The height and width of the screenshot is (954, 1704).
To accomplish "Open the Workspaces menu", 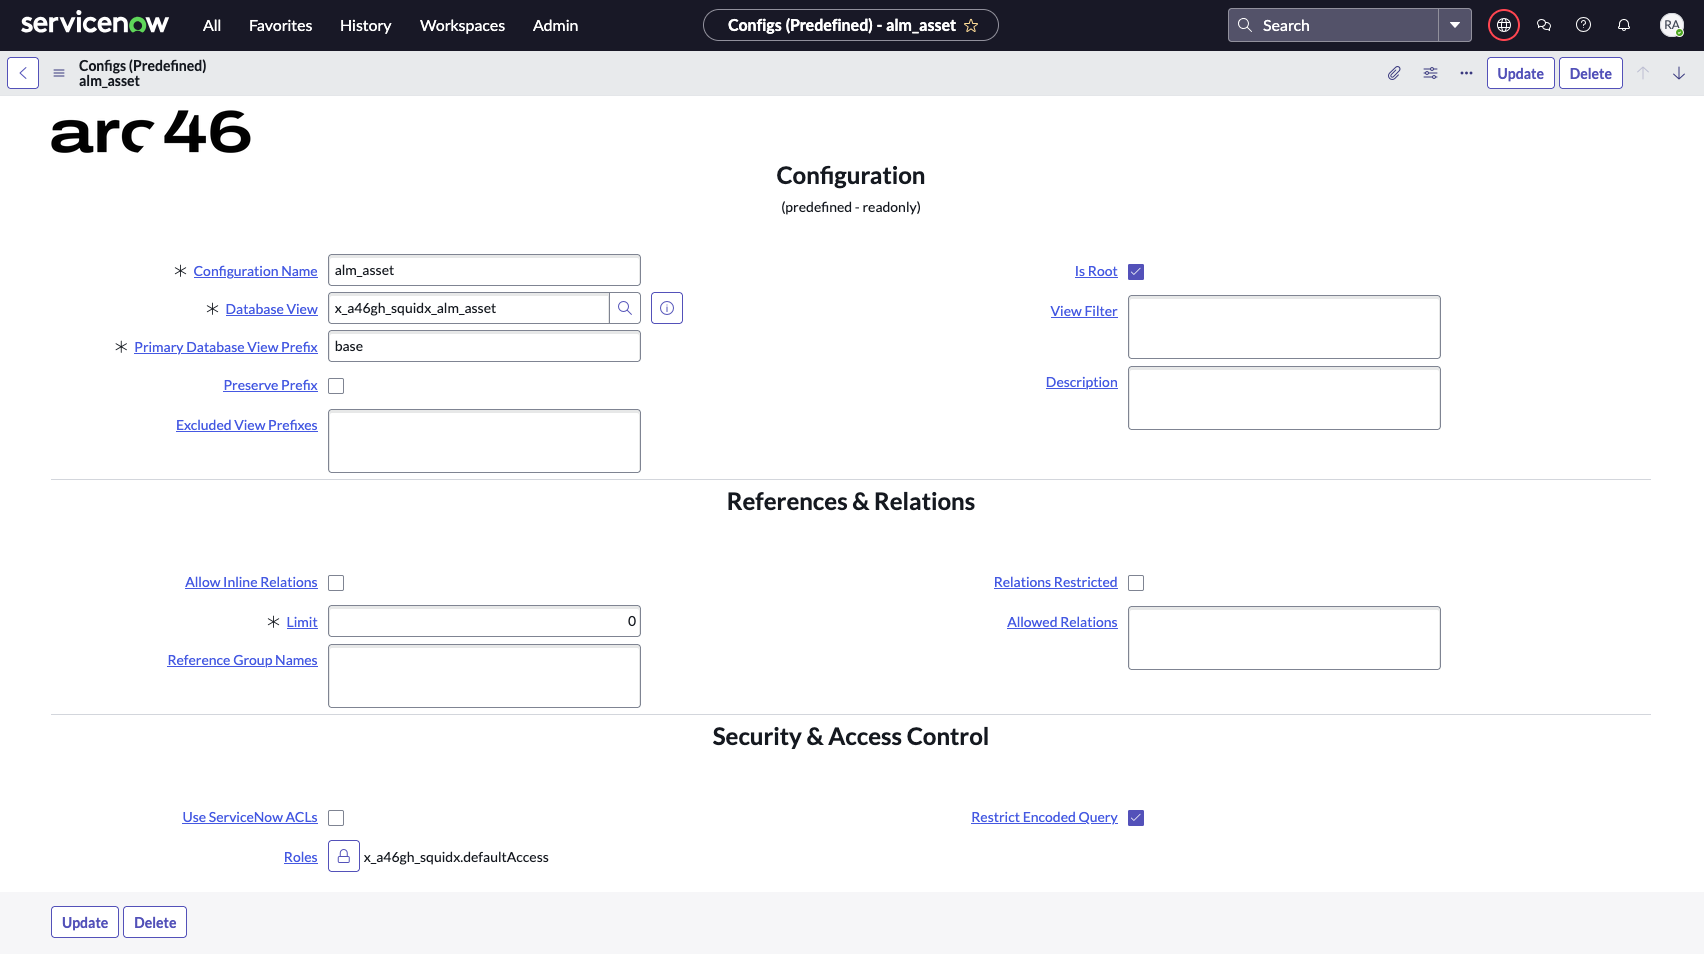I will point(462,26).
